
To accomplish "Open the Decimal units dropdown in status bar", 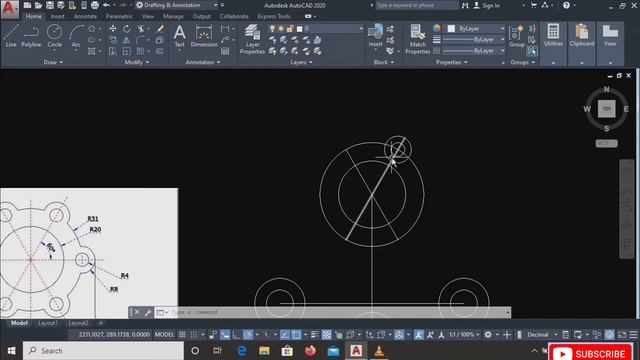I will [541, 335].
